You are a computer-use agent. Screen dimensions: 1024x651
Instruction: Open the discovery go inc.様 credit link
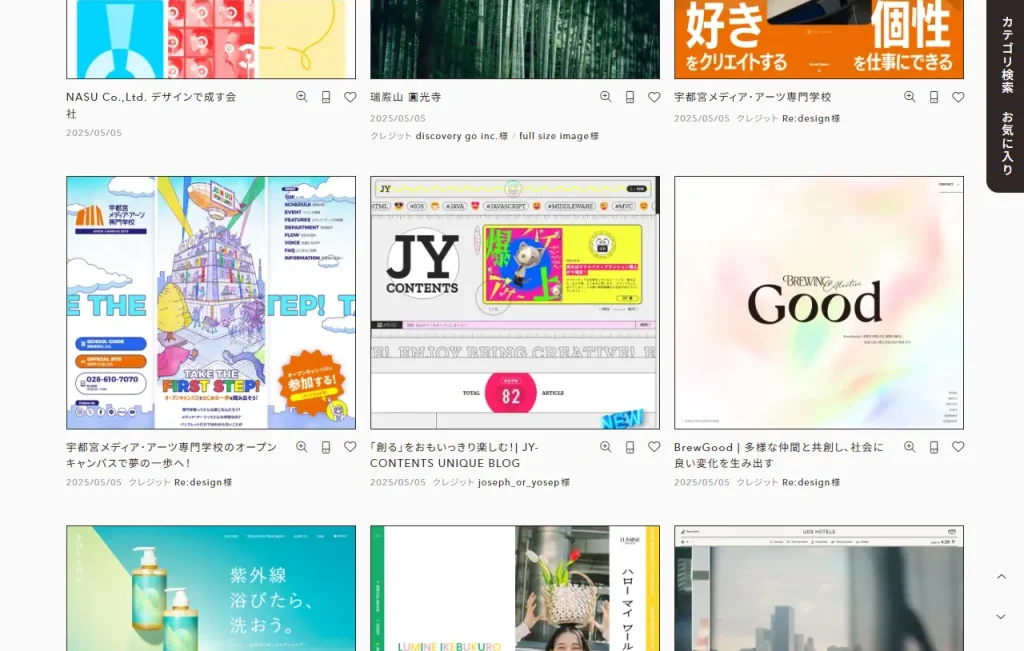pyautogui.click(x=462, y=136)
